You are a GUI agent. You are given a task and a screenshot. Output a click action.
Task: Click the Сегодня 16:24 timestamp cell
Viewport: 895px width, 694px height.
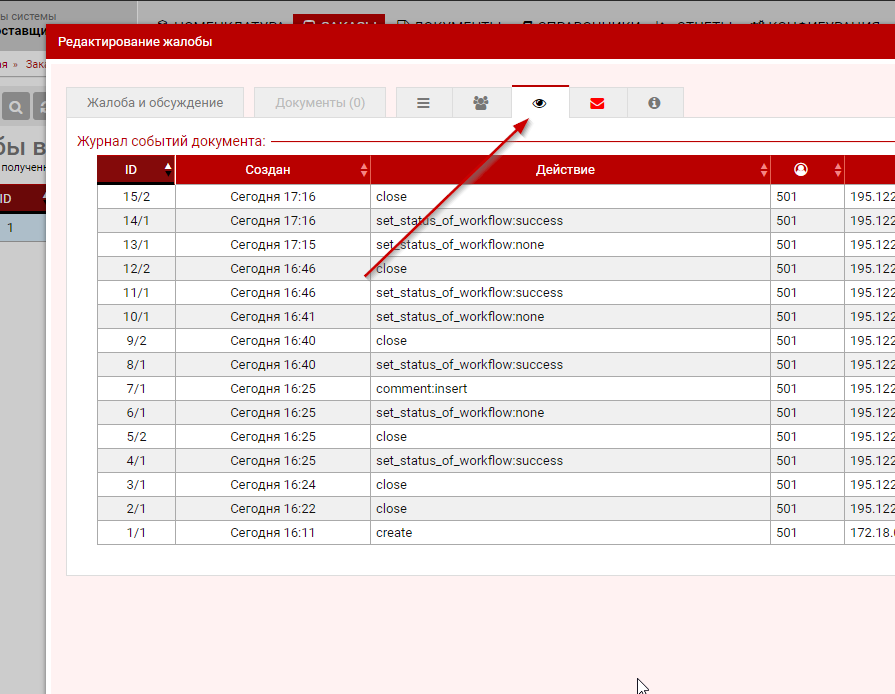(272, 485)
